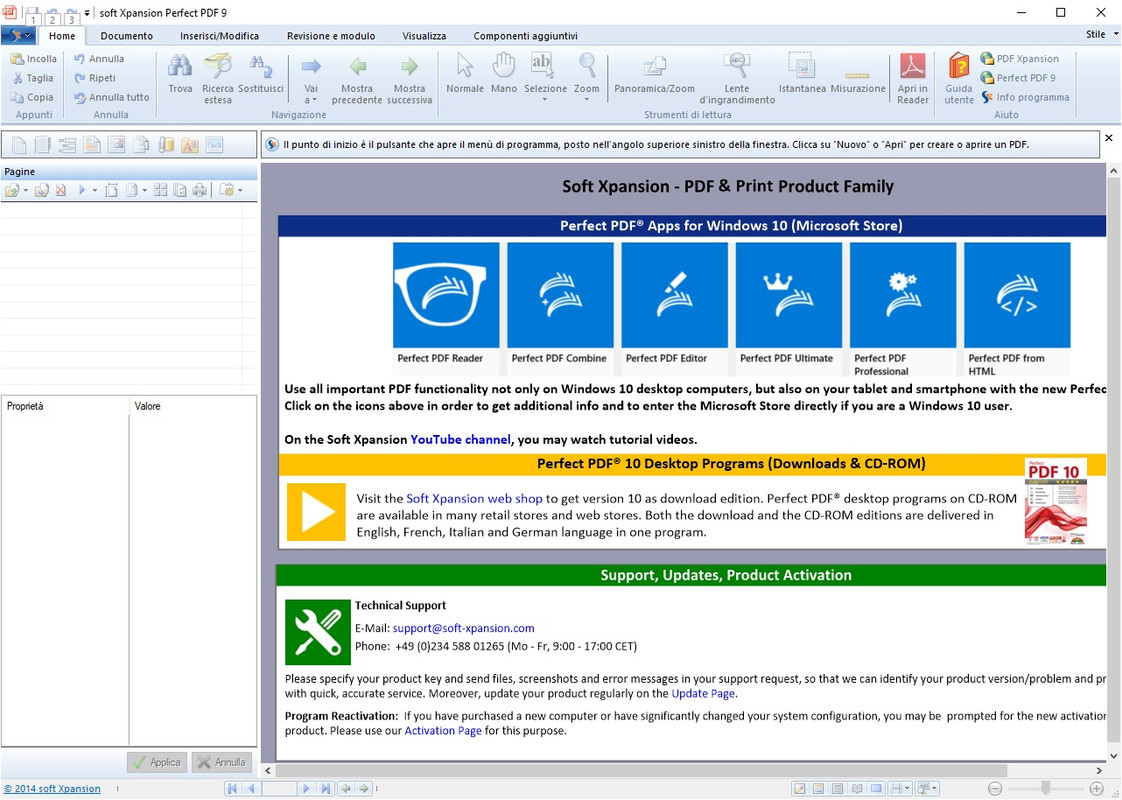Click the © 2014 soft Xpansion link
The width and height of the screenshot is (1122, 800).
[52, 789]
